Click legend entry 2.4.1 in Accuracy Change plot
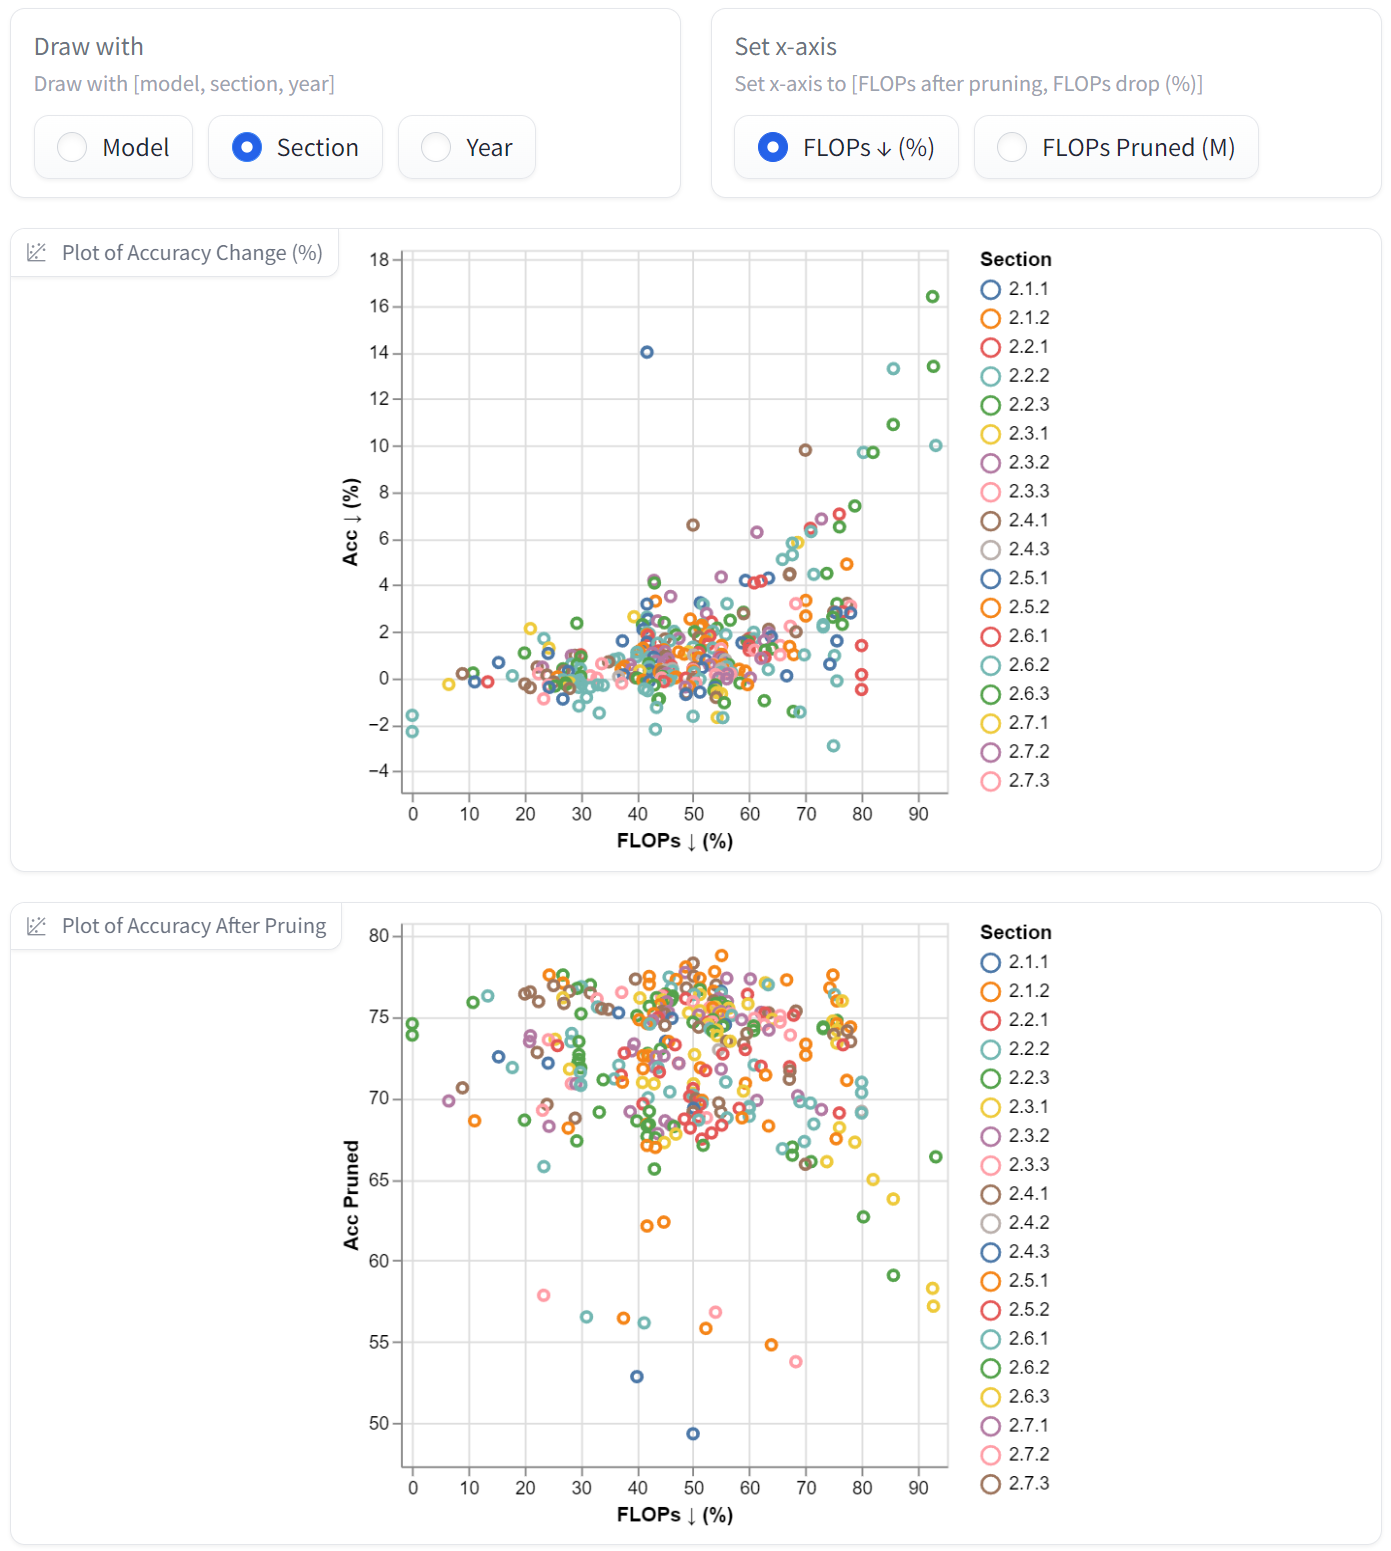The height and width of the screenshot is (1551, 1391). [1015, 521]
